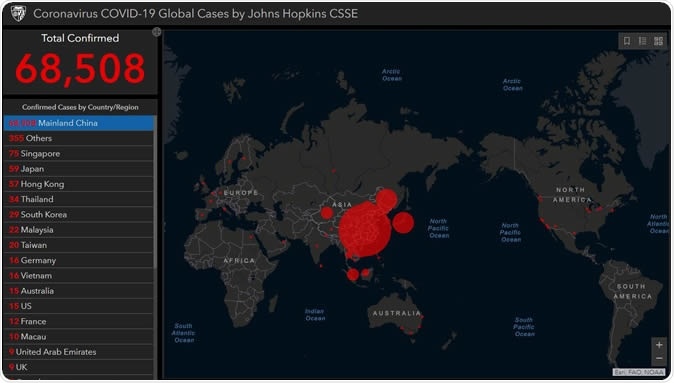
Task: Click the EUROPE map label
Action: point(241,193)
